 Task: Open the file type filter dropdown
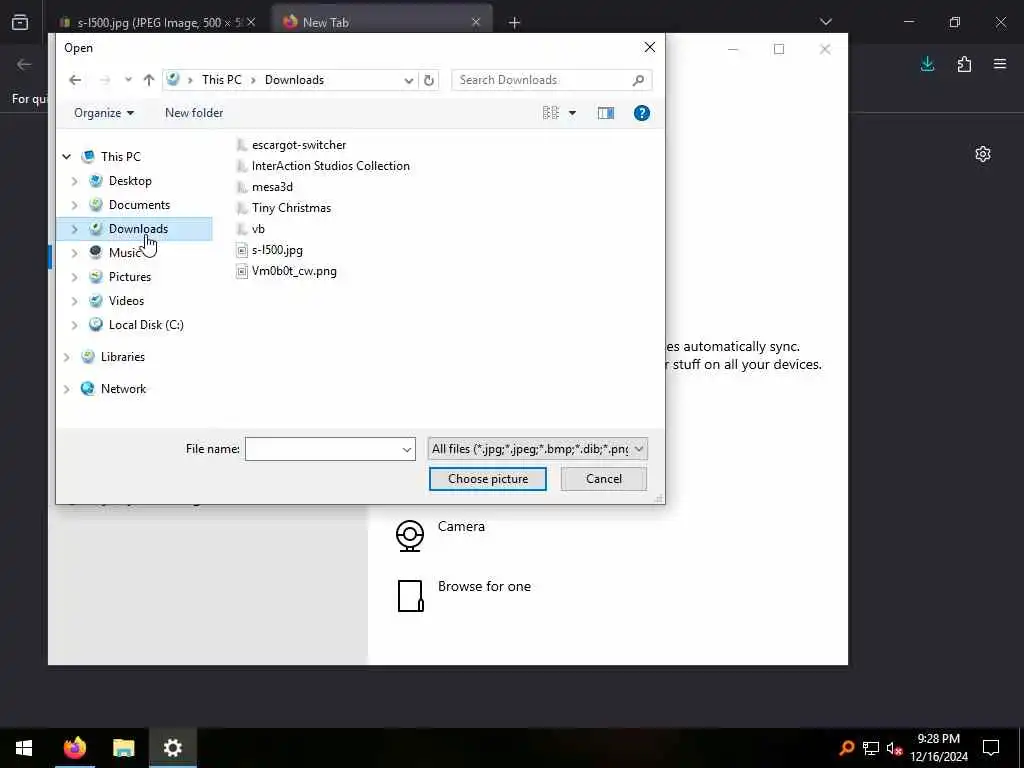pos(537,449)
